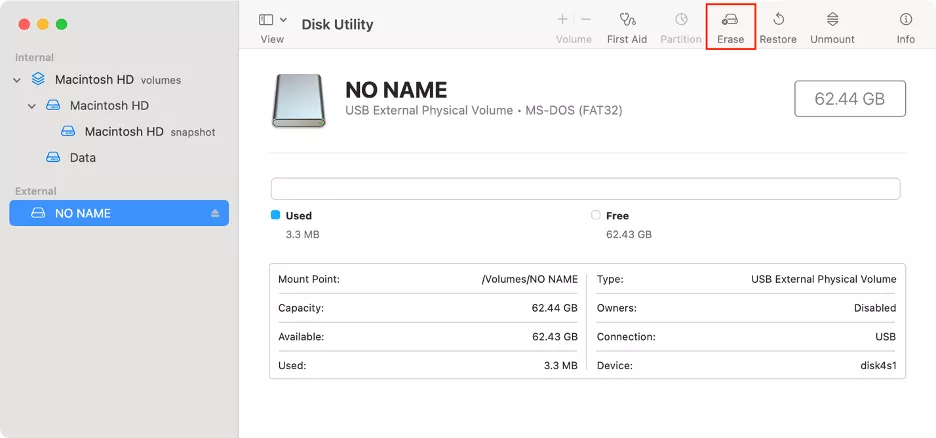Image resolution: width=936 pixels, height=438 pixels.
Task: Click the Restore toolbar icon
Action: (x=778, y=20)
